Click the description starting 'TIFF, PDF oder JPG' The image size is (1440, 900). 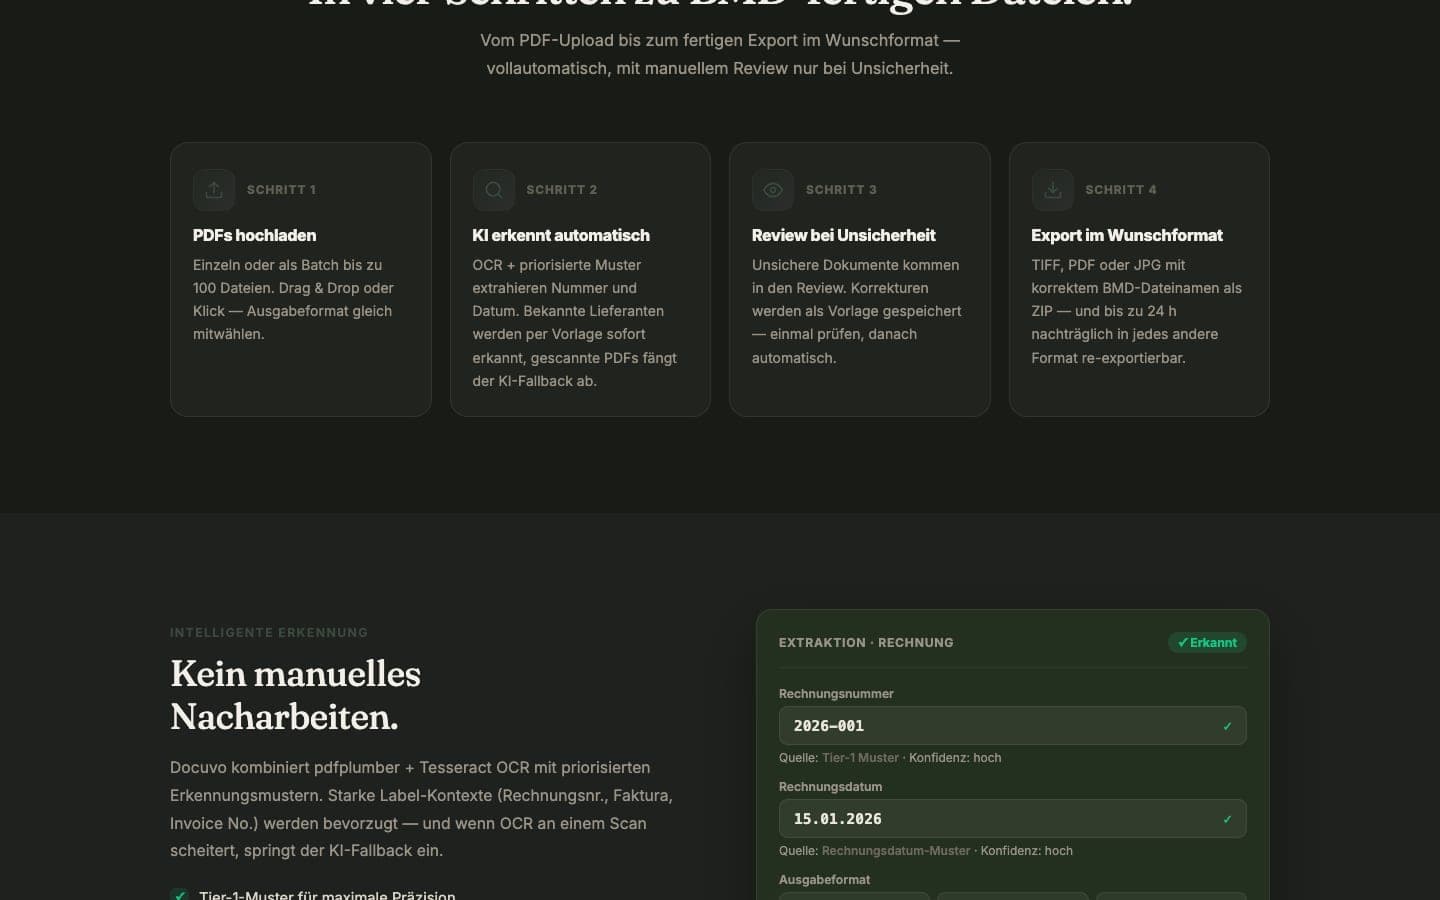[x=1136, y=311]
